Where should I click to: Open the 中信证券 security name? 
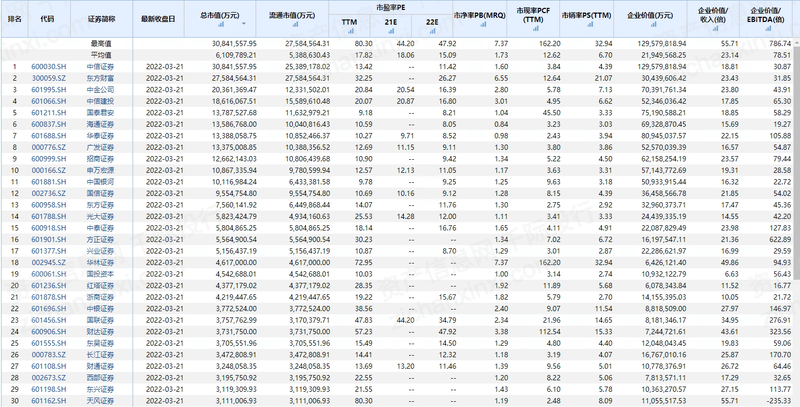(101, 66)
